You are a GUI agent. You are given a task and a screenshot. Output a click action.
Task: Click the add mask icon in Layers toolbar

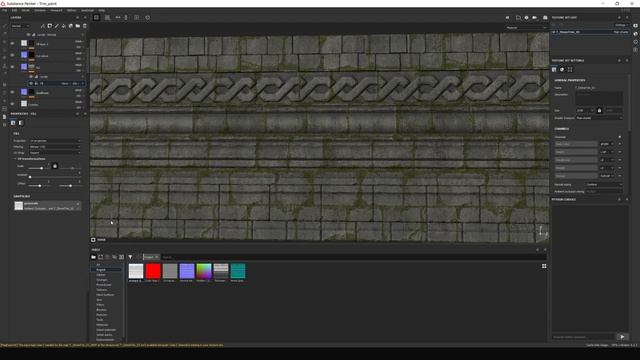click(49, 26)
